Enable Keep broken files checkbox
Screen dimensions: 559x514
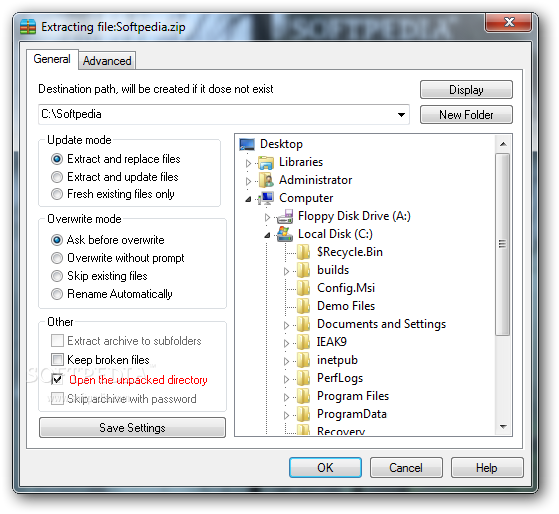(57, 359)
